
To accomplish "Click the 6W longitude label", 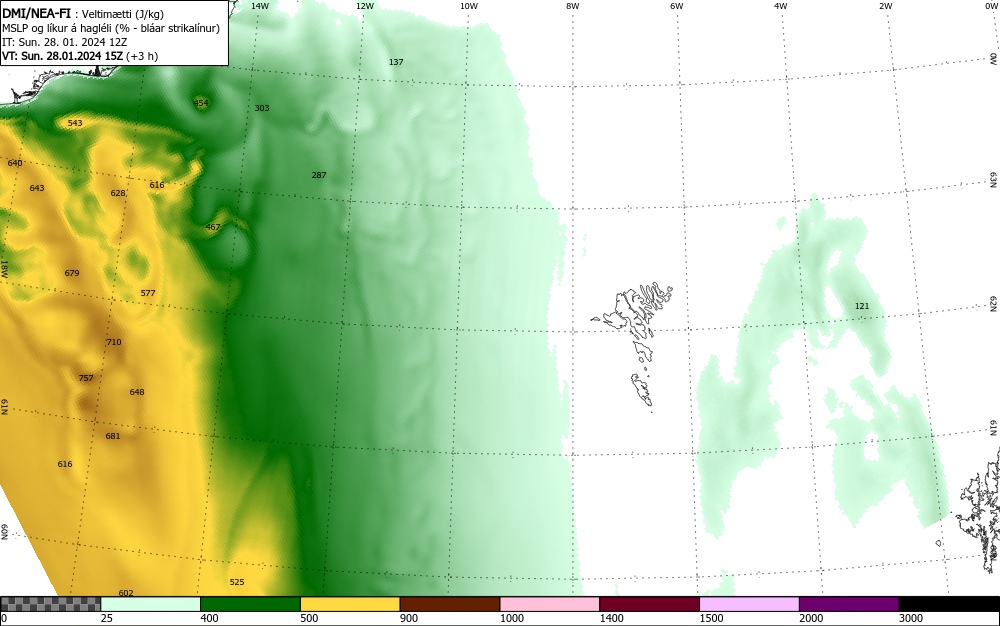I will tap(677, 6).
